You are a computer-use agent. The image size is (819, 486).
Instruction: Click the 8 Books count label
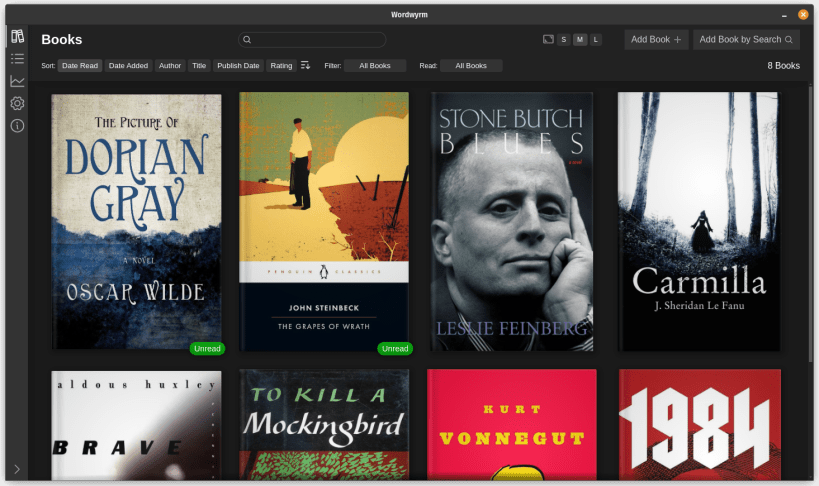click(783, 65)
